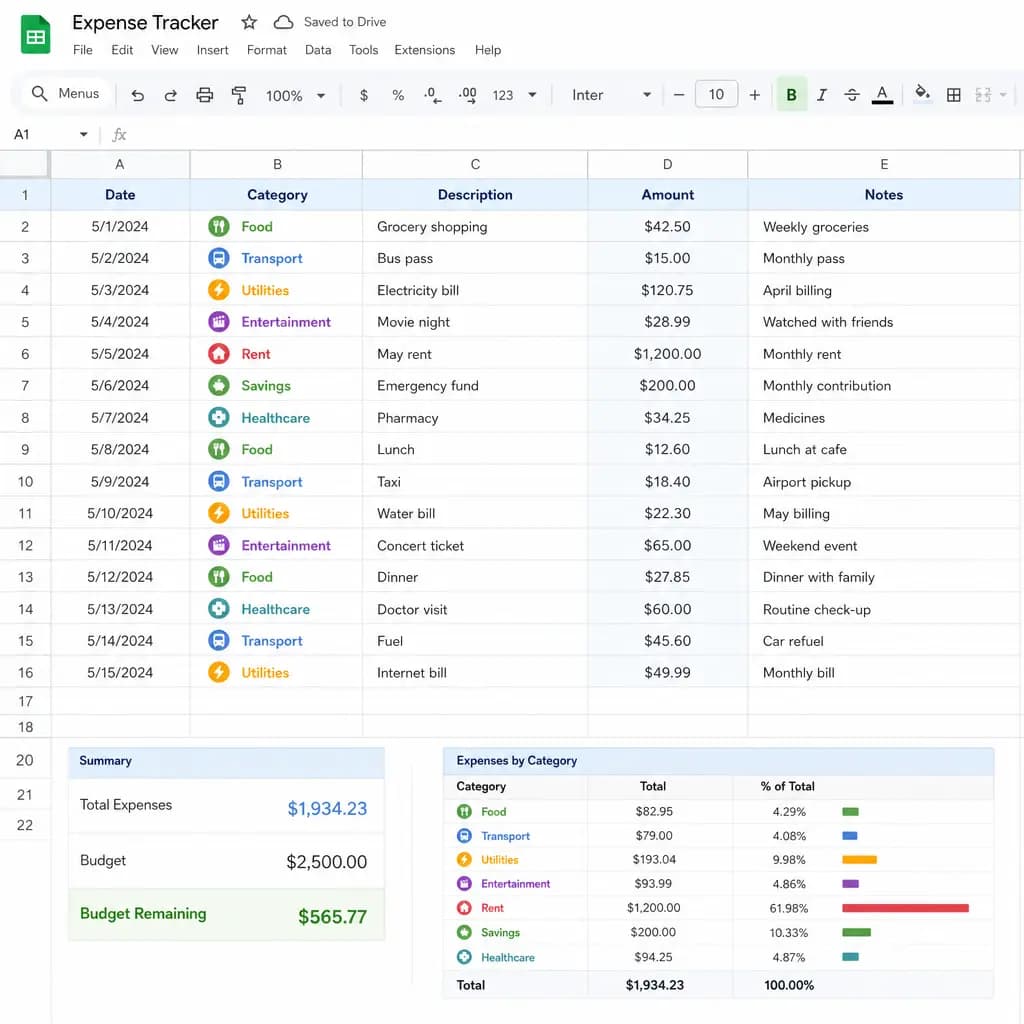Decrease decimal places icon
Screen dimensions: 1024x1024
point(432,95)
